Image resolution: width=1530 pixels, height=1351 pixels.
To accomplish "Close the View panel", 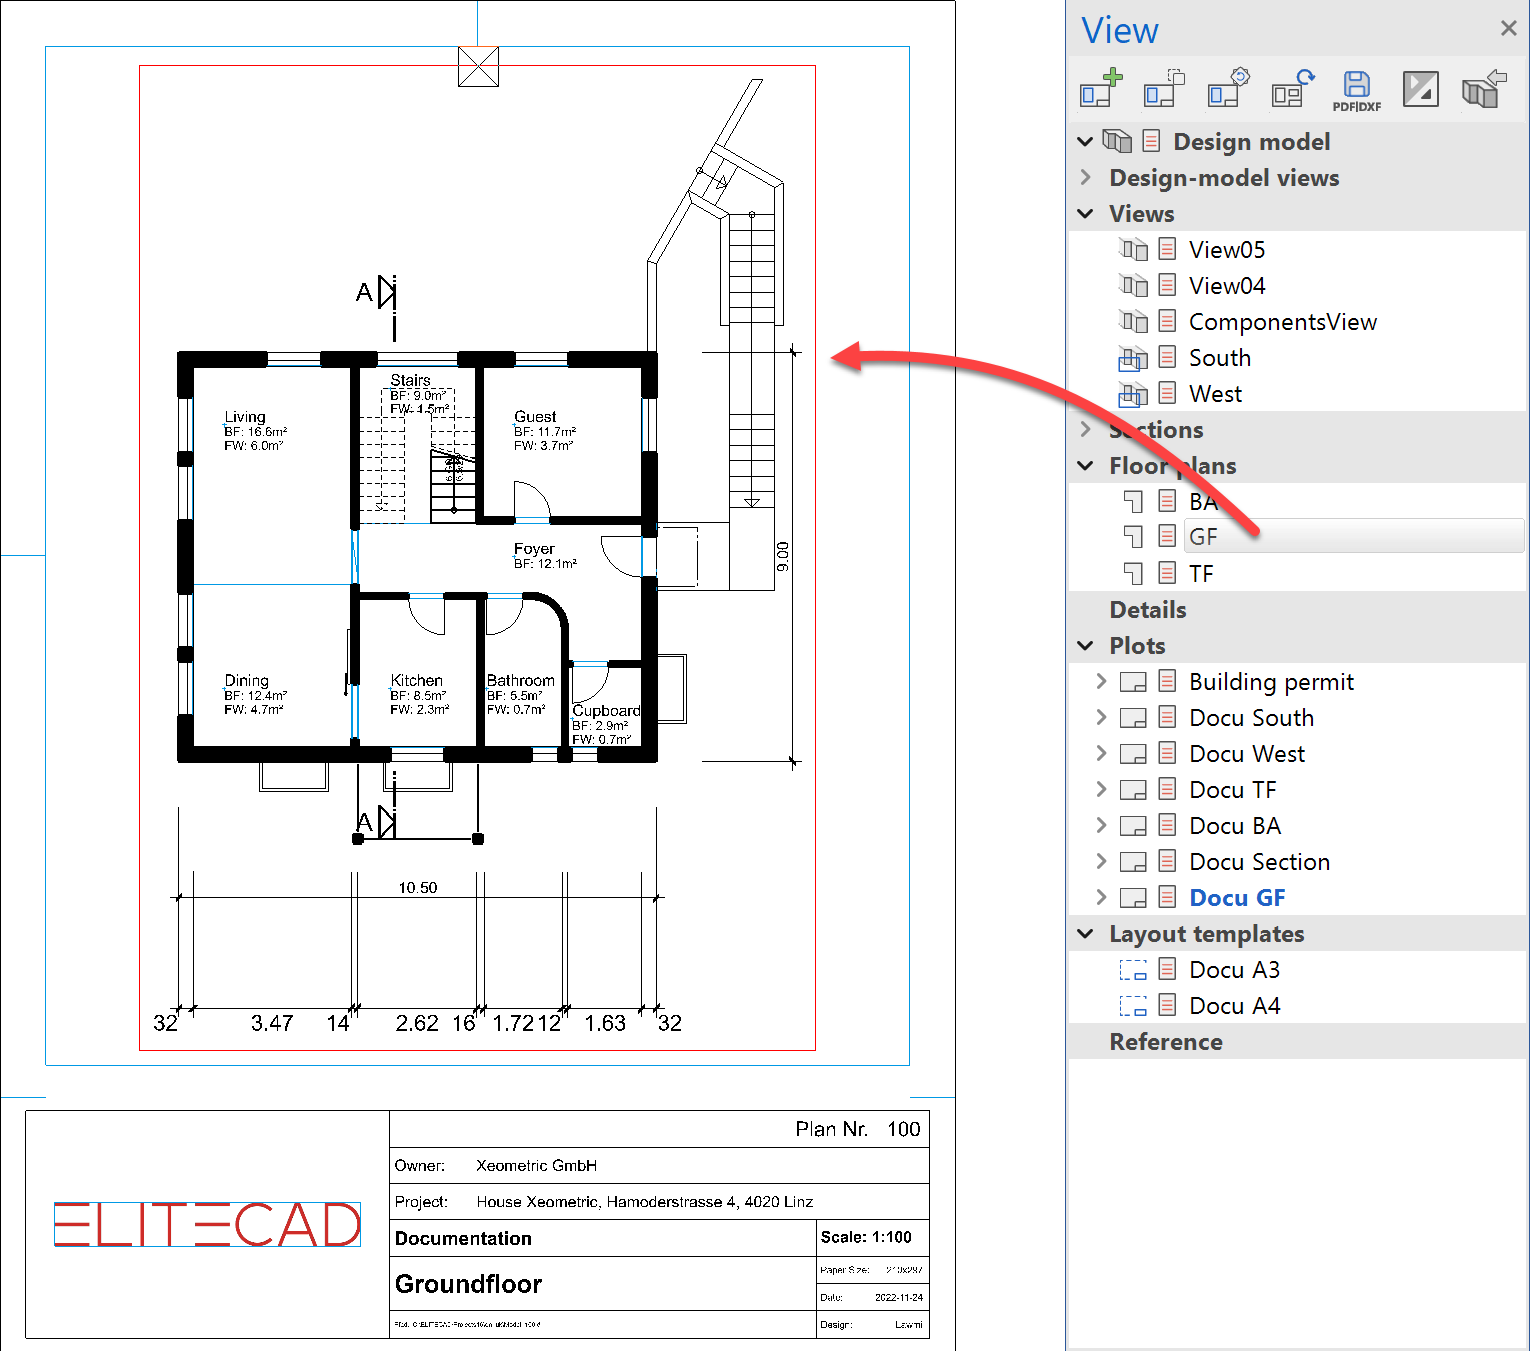I will [x=1508, y=28].
